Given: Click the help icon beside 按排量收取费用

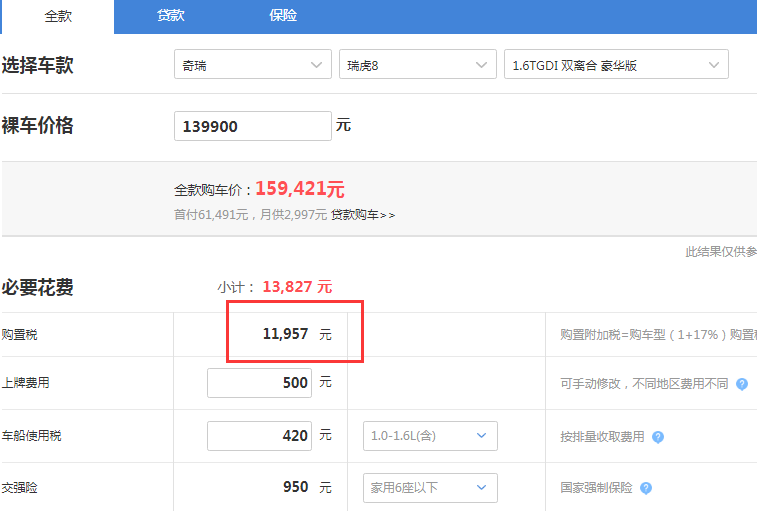Looking at the screenshot, I should tap(658, 437).
